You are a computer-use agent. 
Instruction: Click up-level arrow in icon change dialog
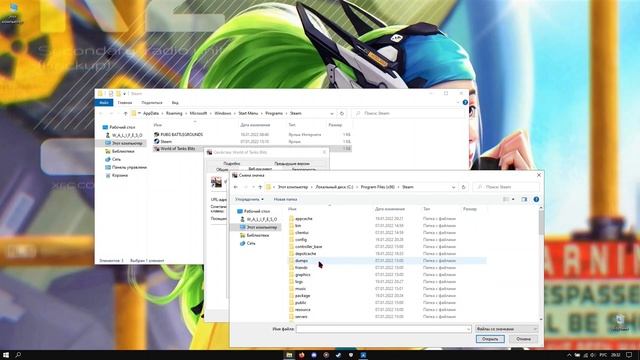coord(260,187)
